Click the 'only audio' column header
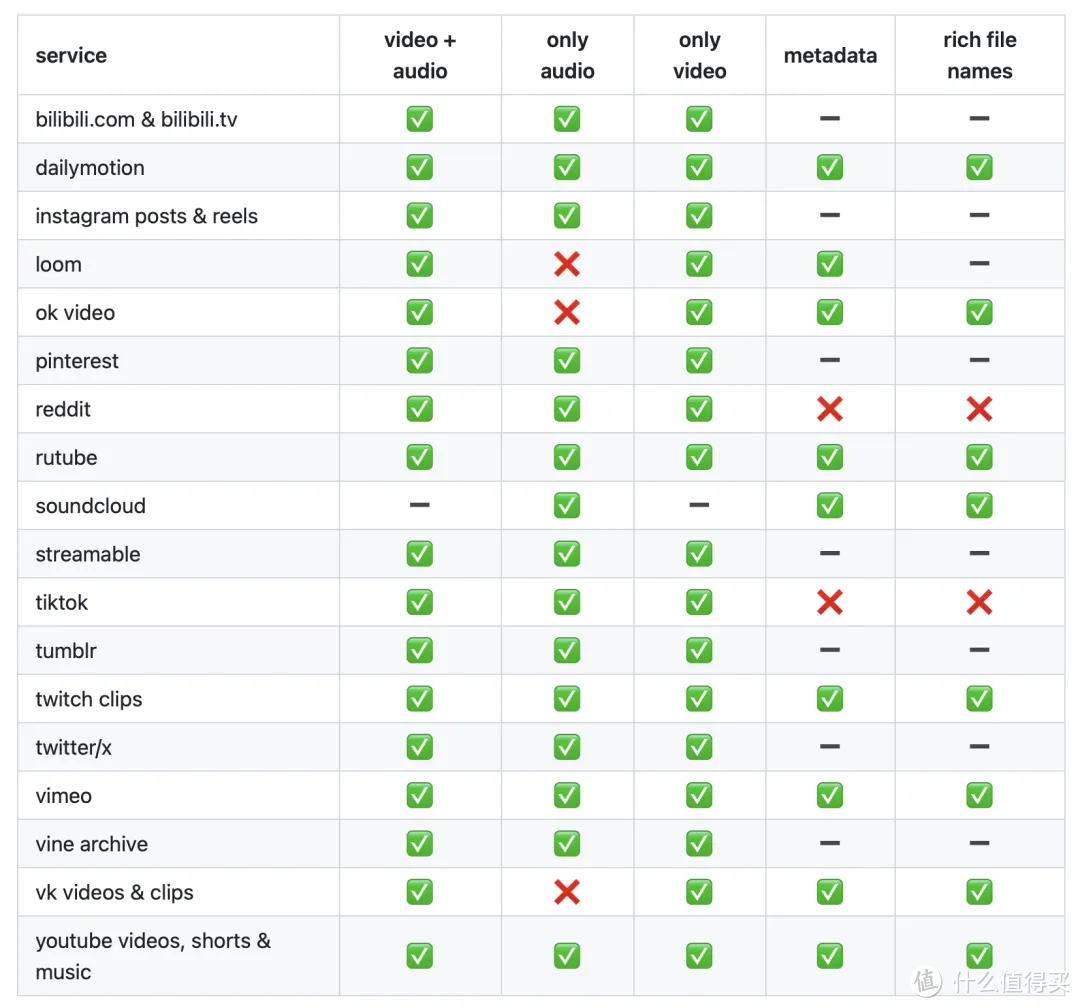 pos(567,55)
